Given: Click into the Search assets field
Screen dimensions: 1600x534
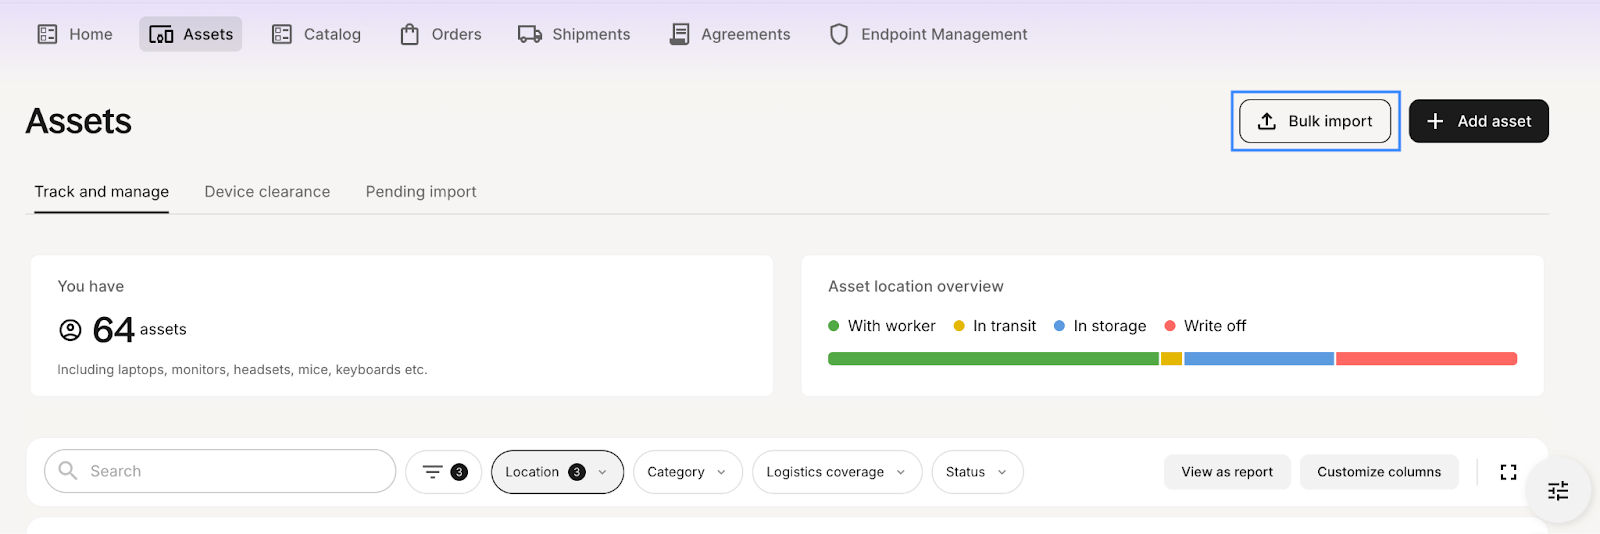Looking at the screenshot, I should [x=220, y=471].
